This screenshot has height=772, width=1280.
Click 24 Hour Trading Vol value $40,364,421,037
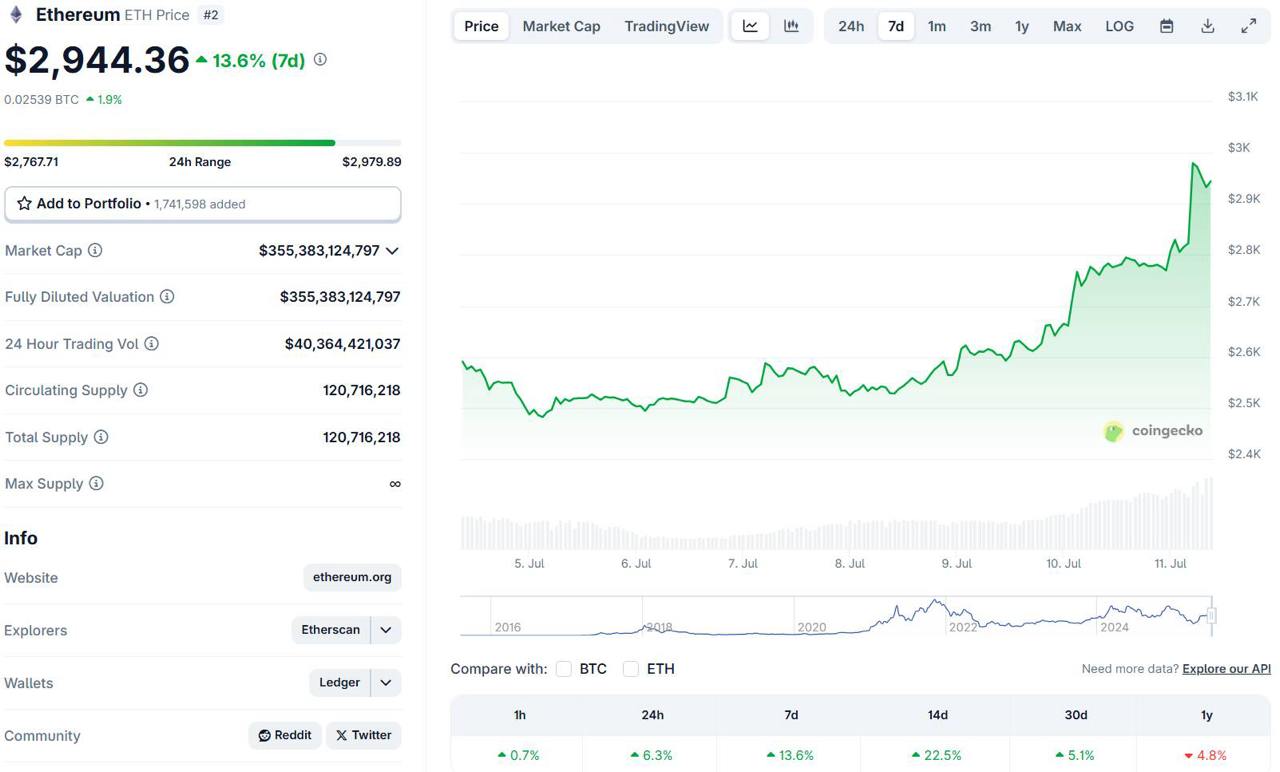[x=343, y=344]
